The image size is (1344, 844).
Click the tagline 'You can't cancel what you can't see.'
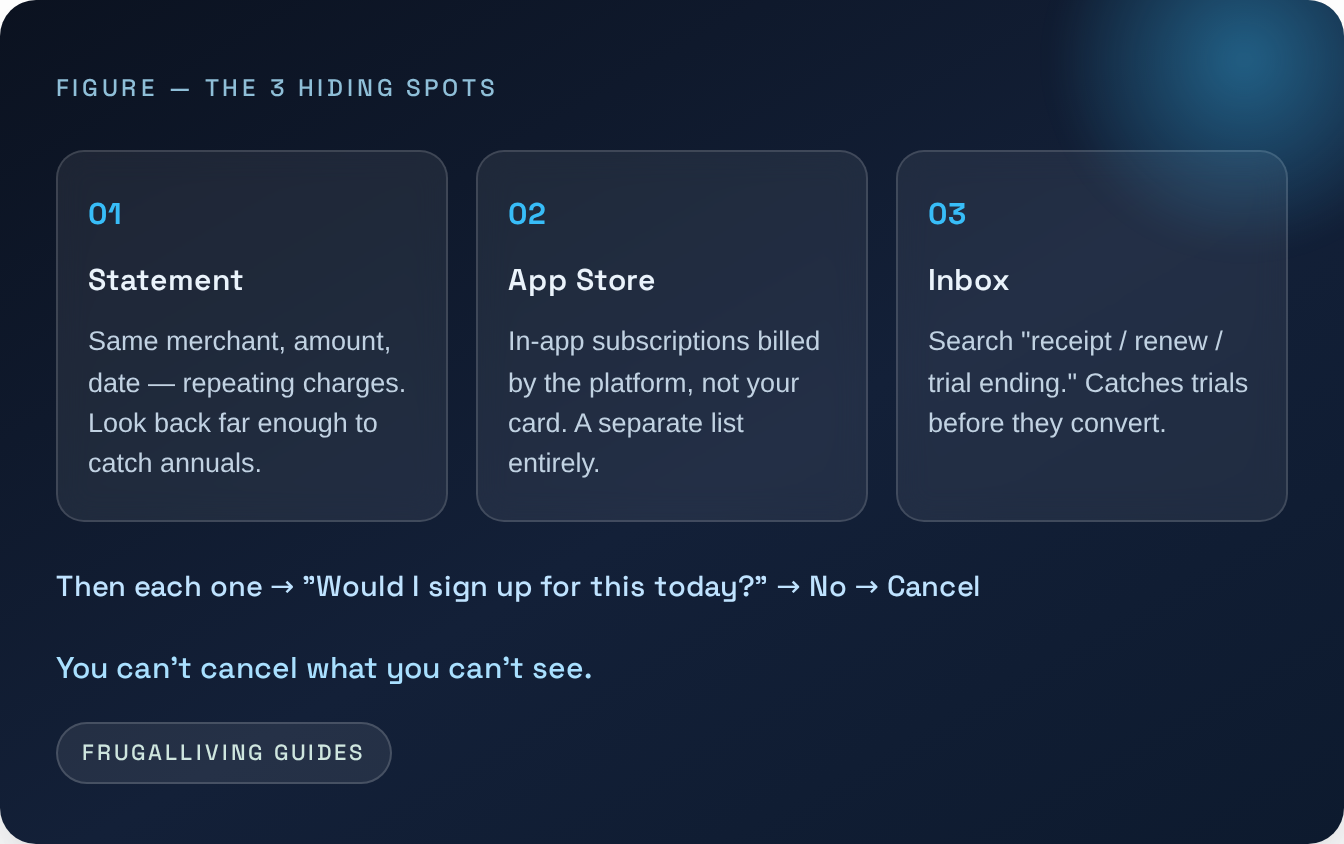click(x=324, y=668)
